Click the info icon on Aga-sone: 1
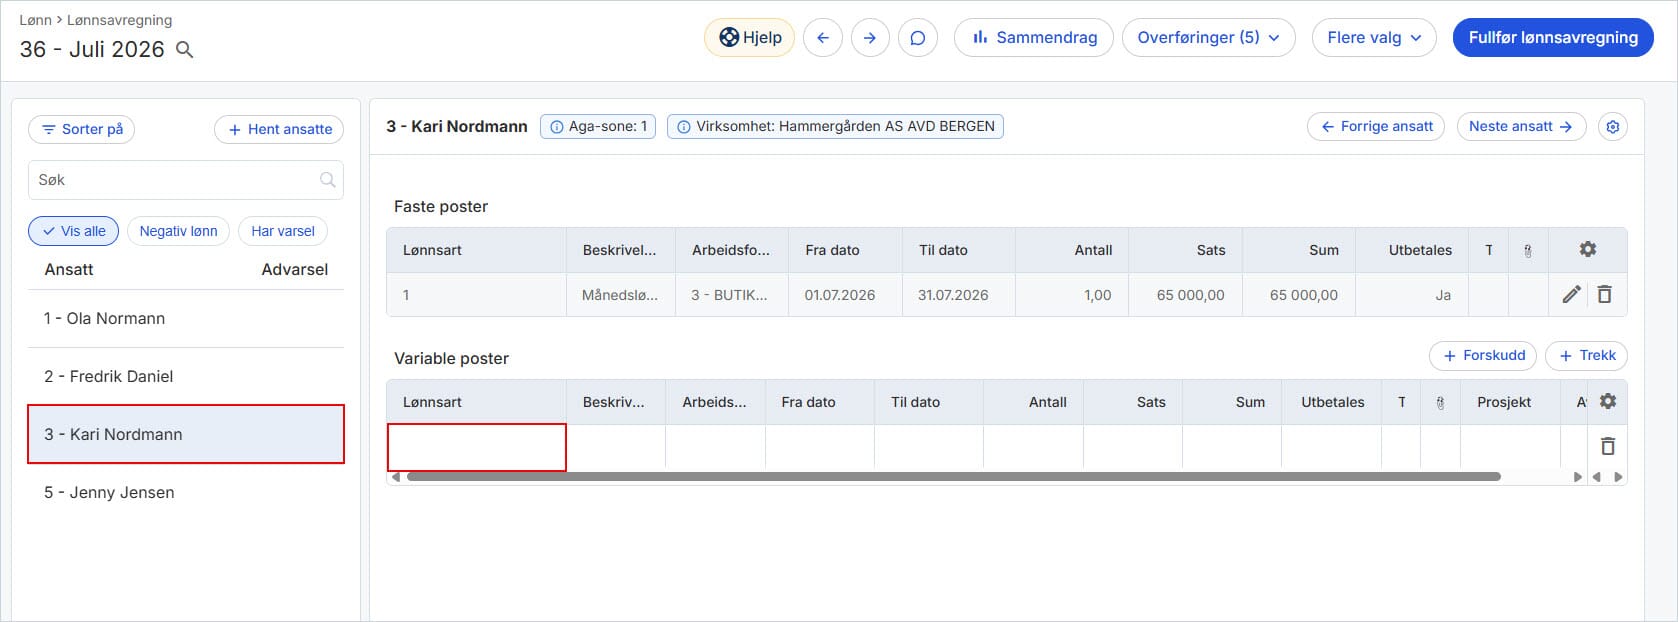This screenshot has height=622, width=1678. 557,127
